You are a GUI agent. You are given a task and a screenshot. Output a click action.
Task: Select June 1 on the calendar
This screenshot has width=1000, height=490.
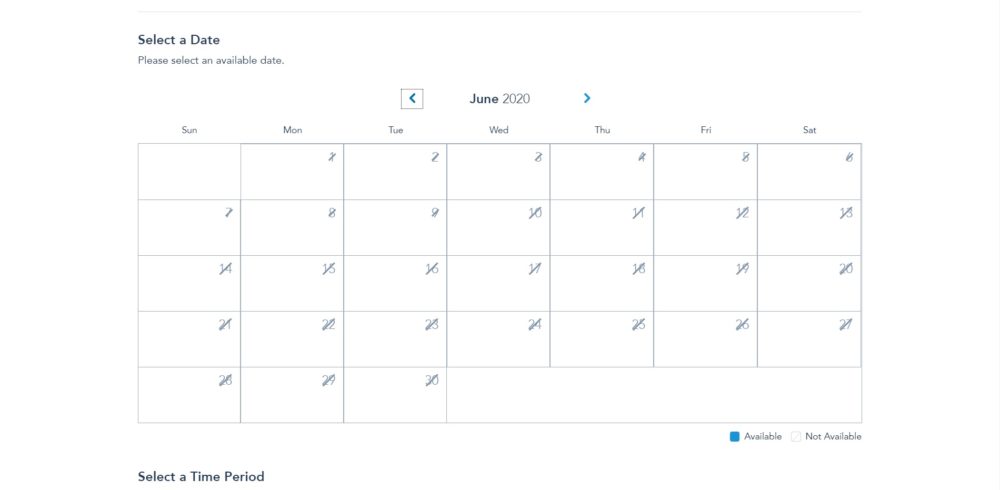click(292, 172)
